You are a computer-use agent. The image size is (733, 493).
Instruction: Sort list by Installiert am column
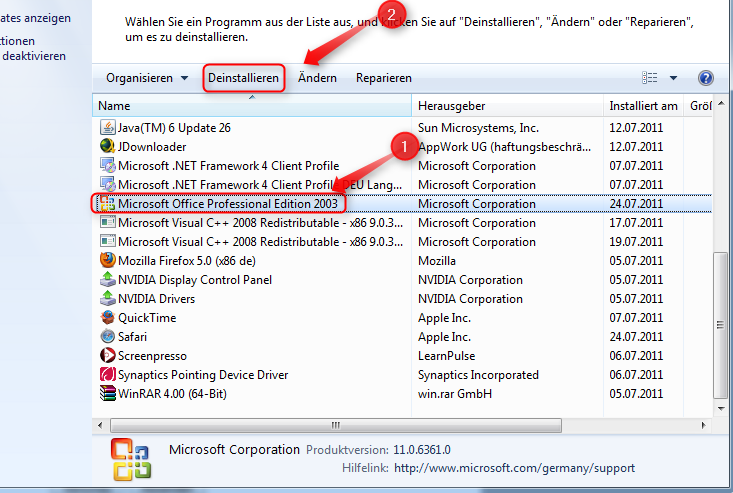643,106
